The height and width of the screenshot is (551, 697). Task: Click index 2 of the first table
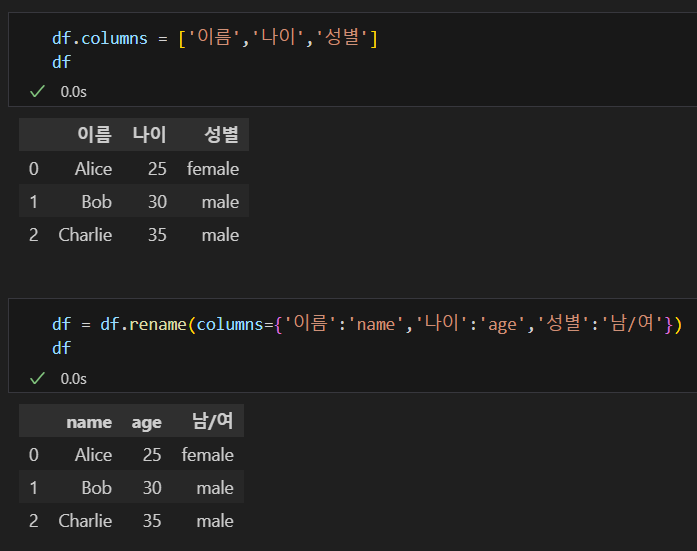coord(34,235)
